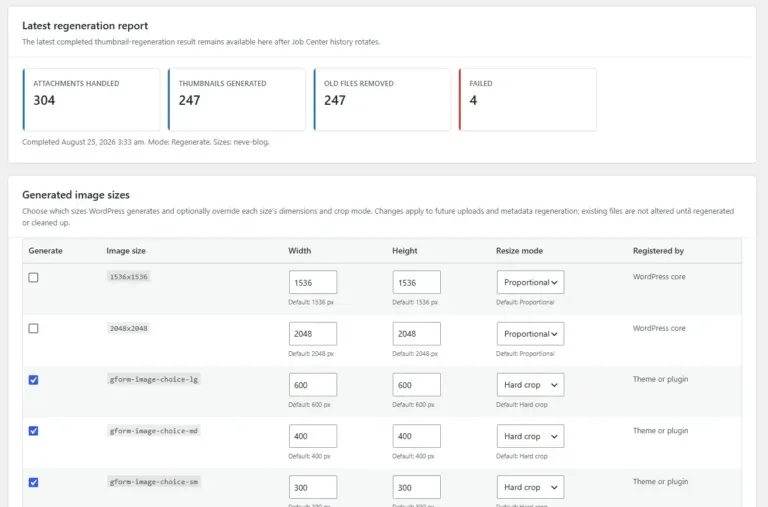Edit height value for gform-image-choice-sm
This screenshot has height=507, width=768.
[x=416, y=487]
